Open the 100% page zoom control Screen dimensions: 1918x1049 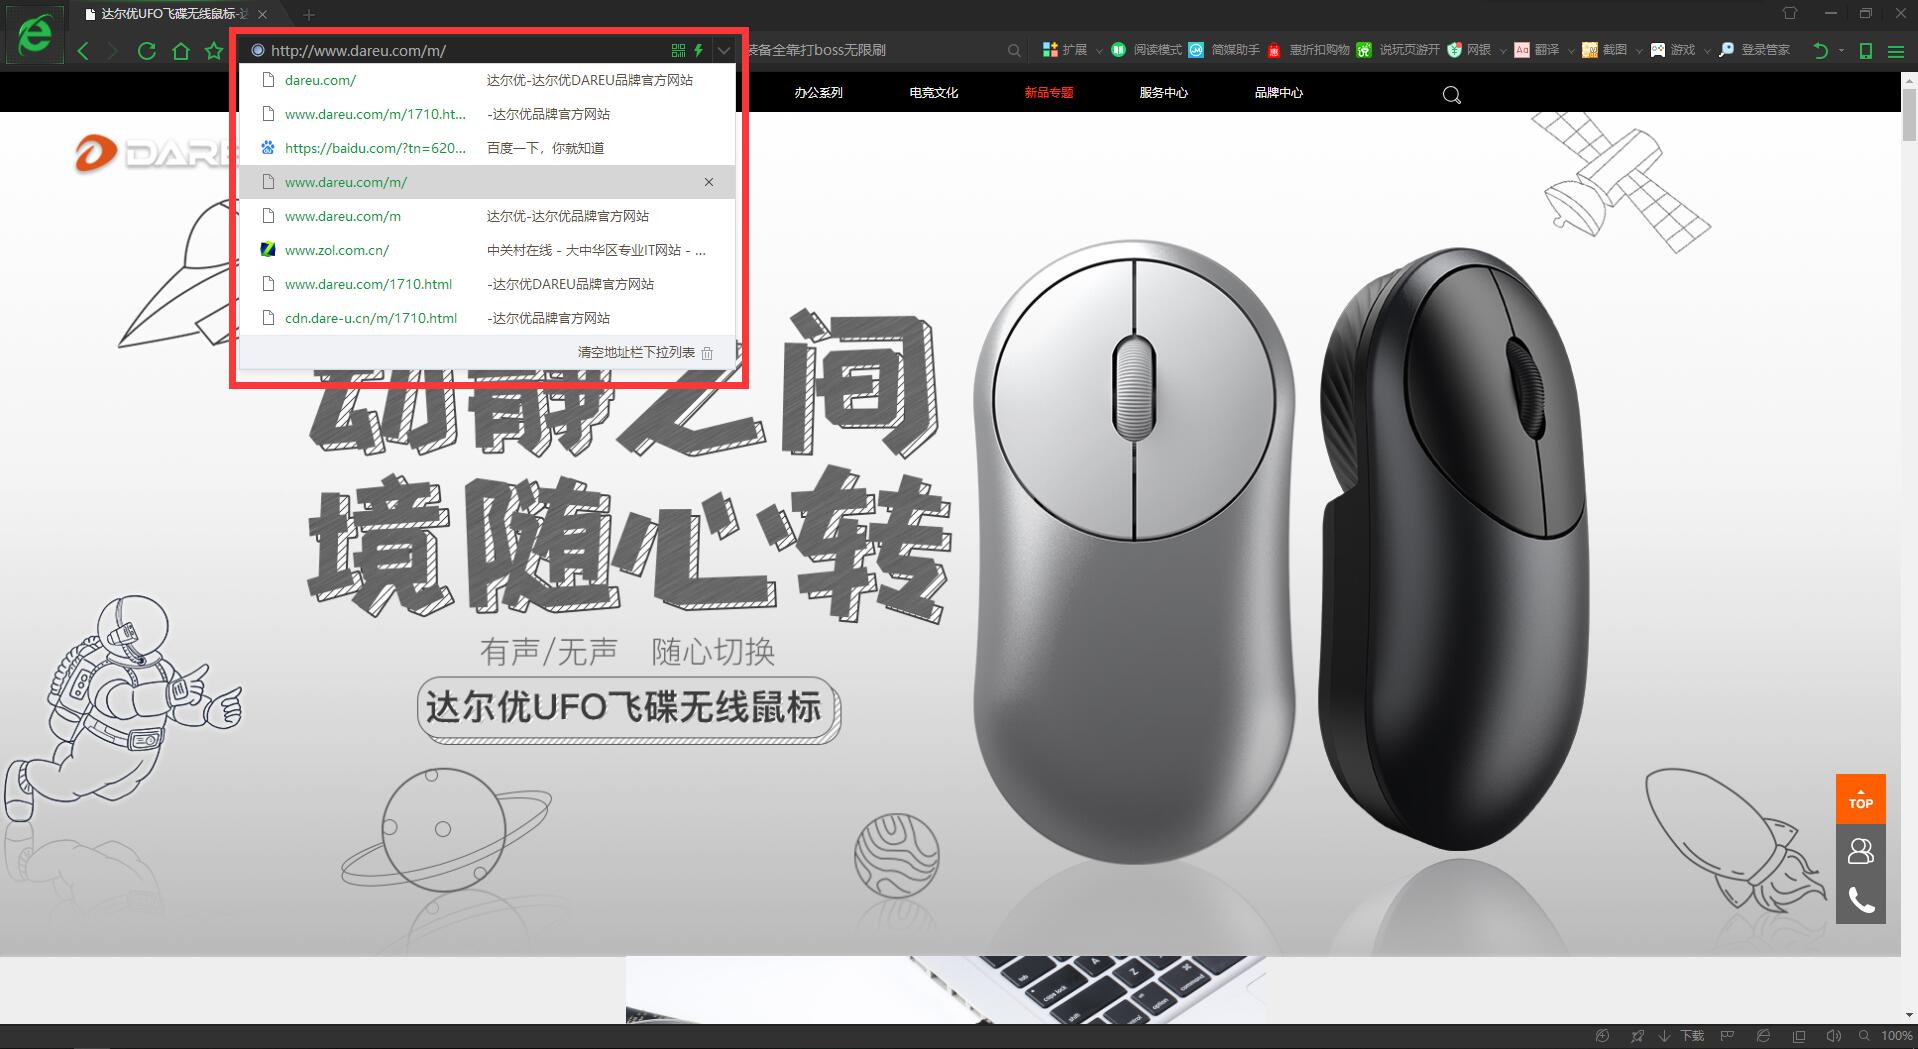coord(1887,1036)
